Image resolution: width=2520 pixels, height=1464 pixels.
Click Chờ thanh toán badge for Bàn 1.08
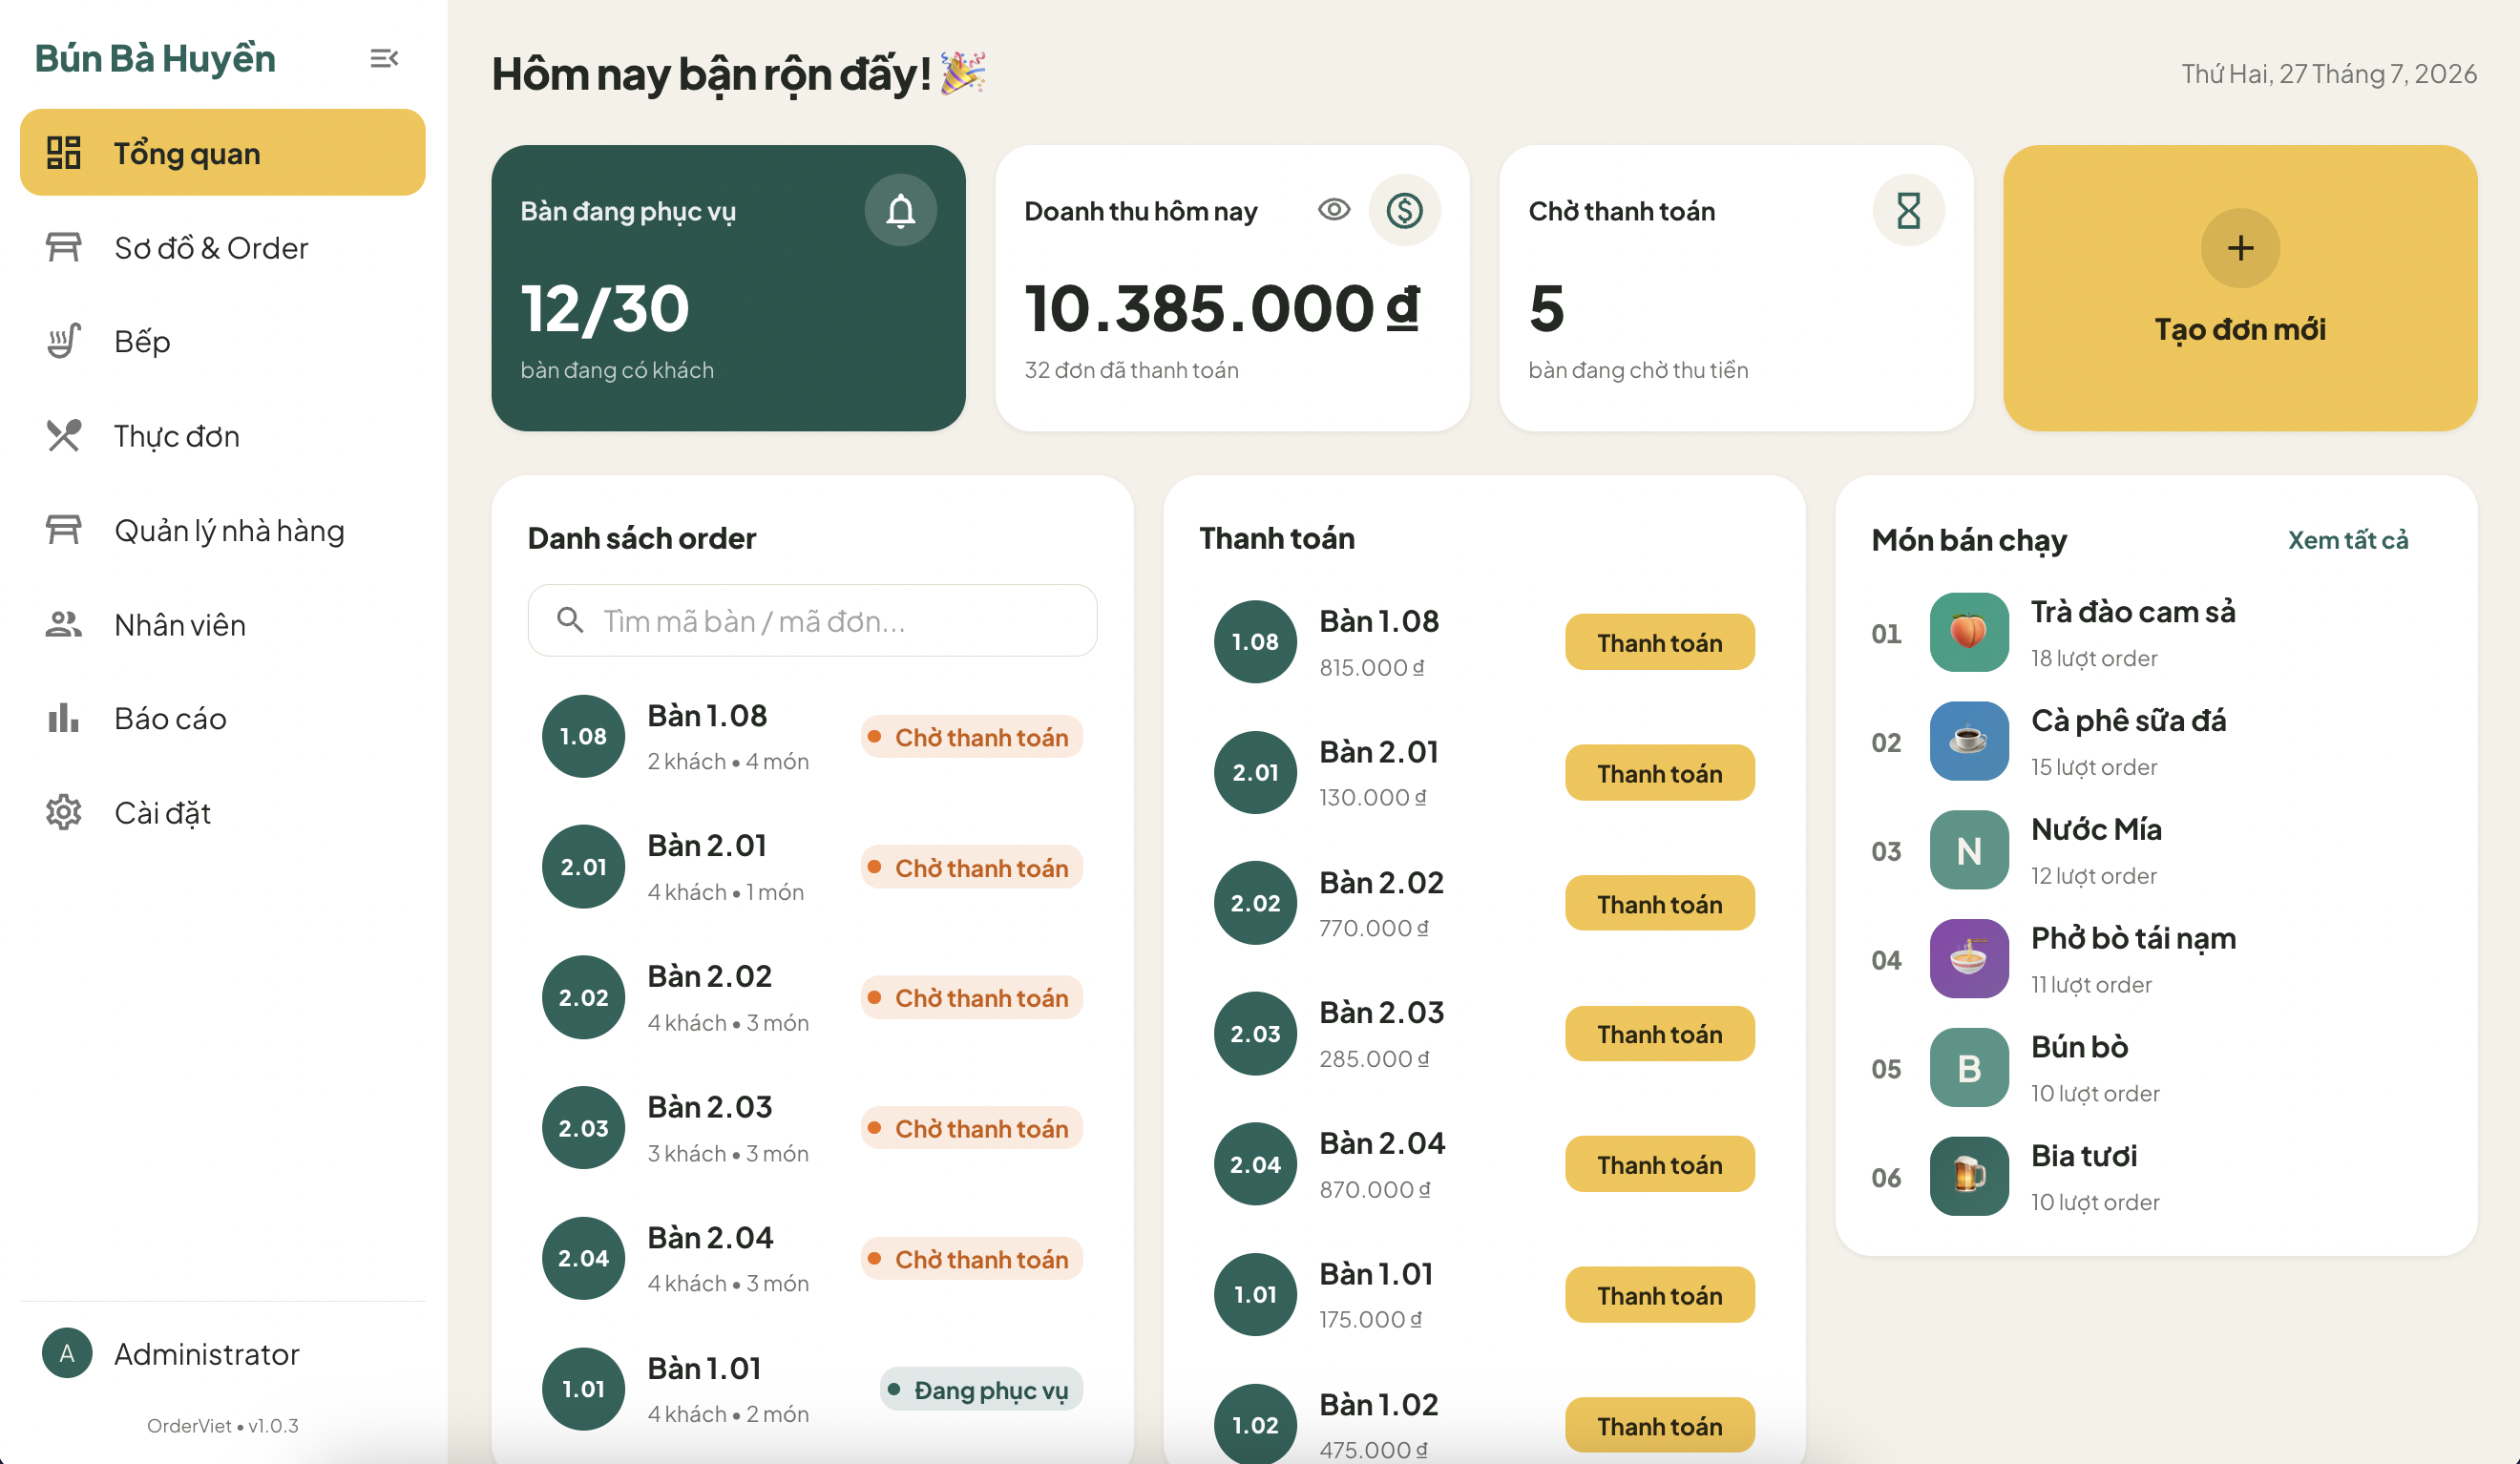tap(972, 737)
